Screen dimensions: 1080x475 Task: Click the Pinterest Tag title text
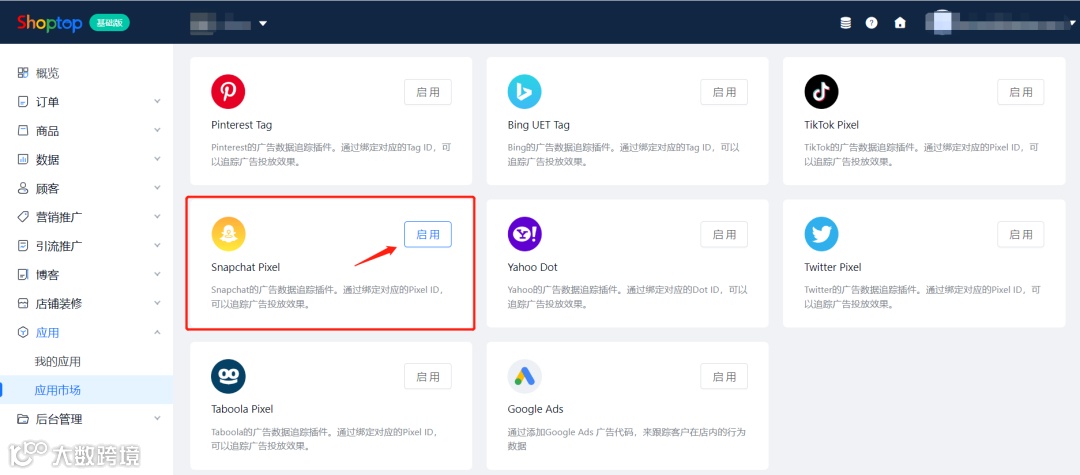pyautogui.click(x=241, y=125)
